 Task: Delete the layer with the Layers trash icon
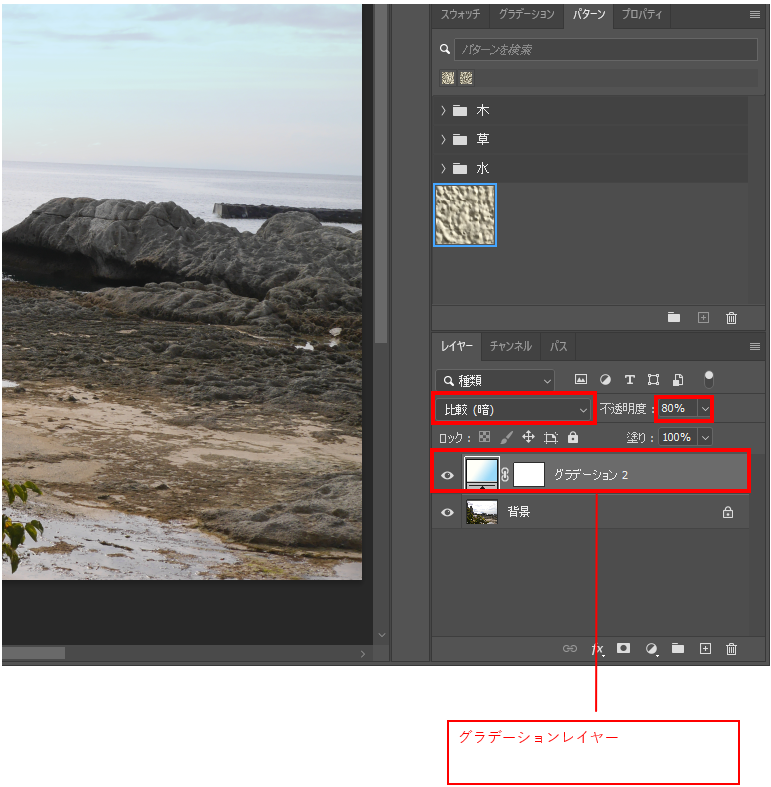(x=731, y=649)
